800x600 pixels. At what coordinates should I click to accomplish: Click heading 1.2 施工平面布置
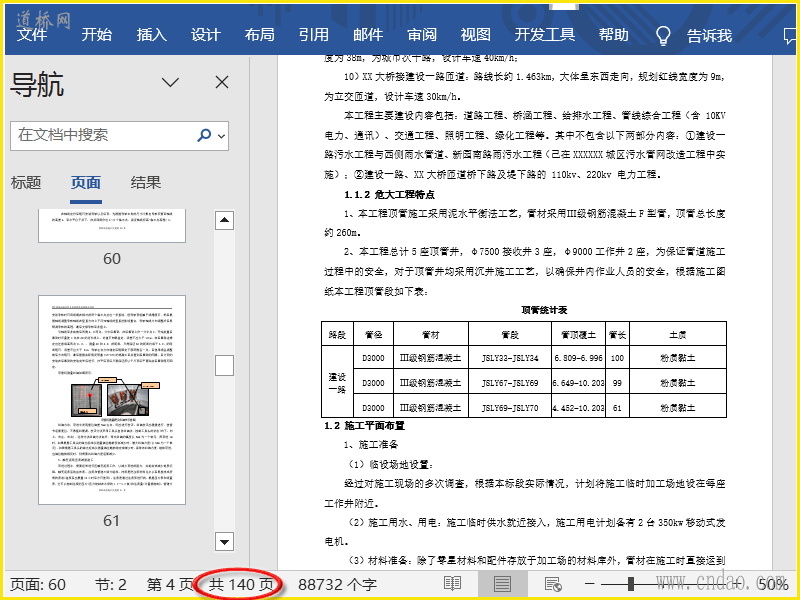[364, 426]
